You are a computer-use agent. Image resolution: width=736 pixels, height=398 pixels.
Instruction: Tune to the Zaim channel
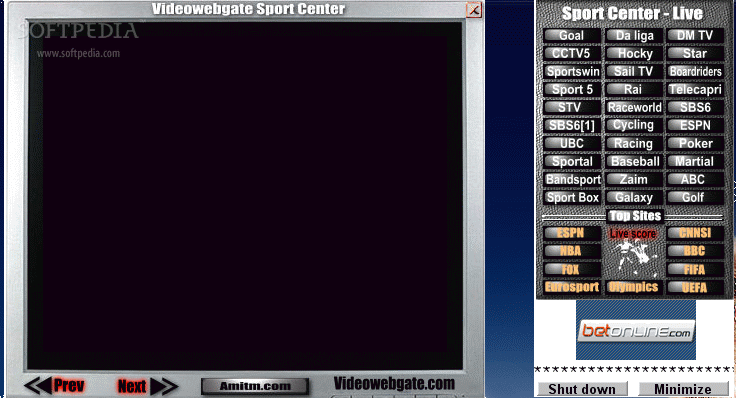(x=634, y=179)
